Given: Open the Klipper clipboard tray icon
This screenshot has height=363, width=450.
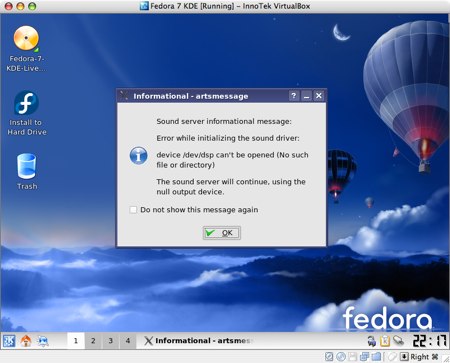Looking at the screenshot, I should [385, 341].
